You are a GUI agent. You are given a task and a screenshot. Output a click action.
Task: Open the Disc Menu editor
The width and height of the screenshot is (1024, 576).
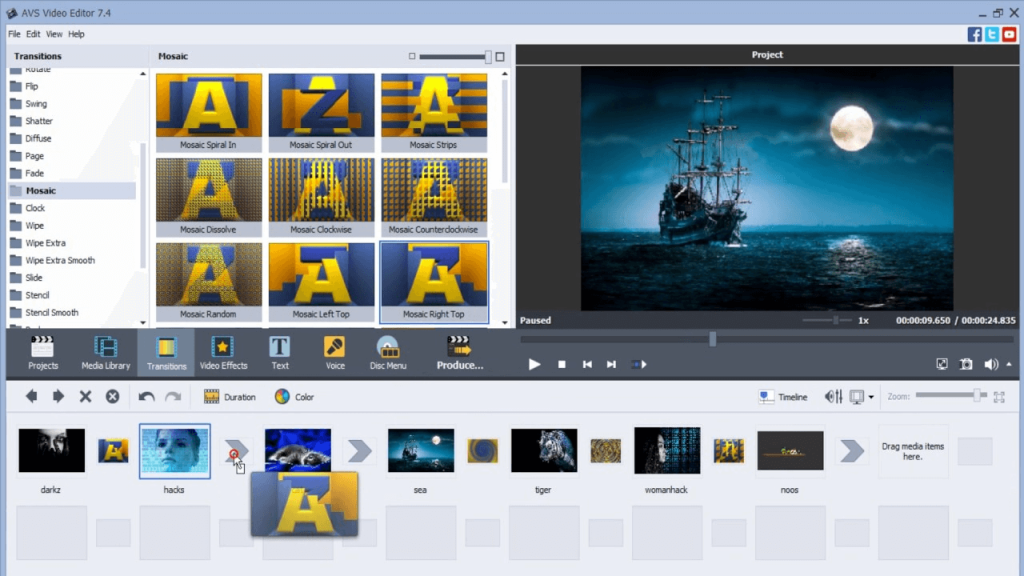pos(388,352)
